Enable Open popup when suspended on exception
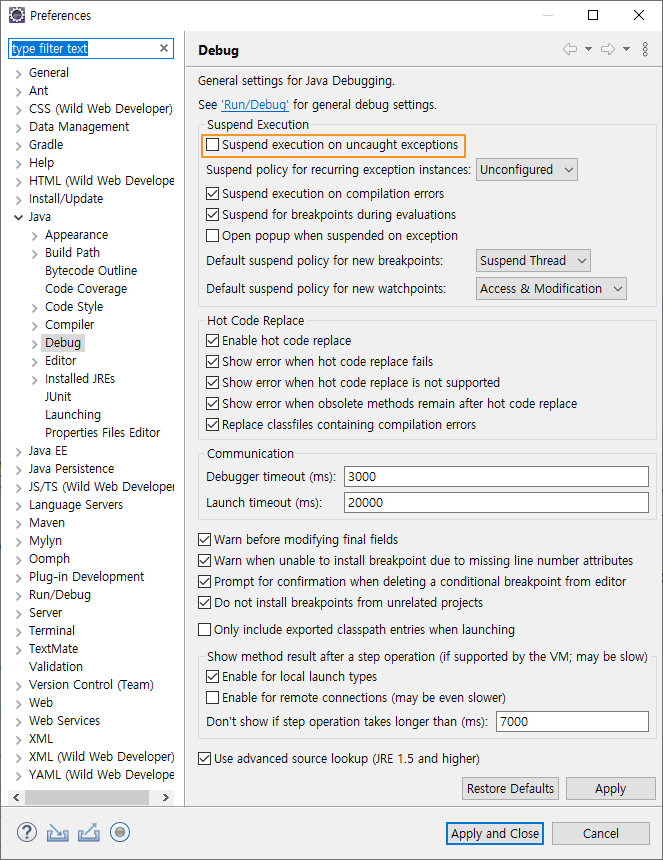The width and height of the screenshot is (663, 860). point(212,236)
